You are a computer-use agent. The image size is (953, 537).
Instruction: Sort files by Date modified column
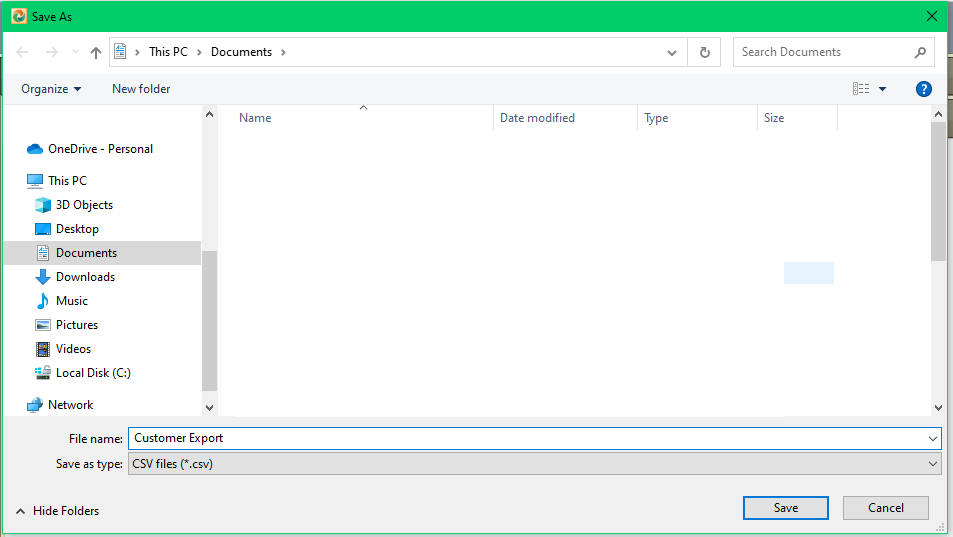538,118
